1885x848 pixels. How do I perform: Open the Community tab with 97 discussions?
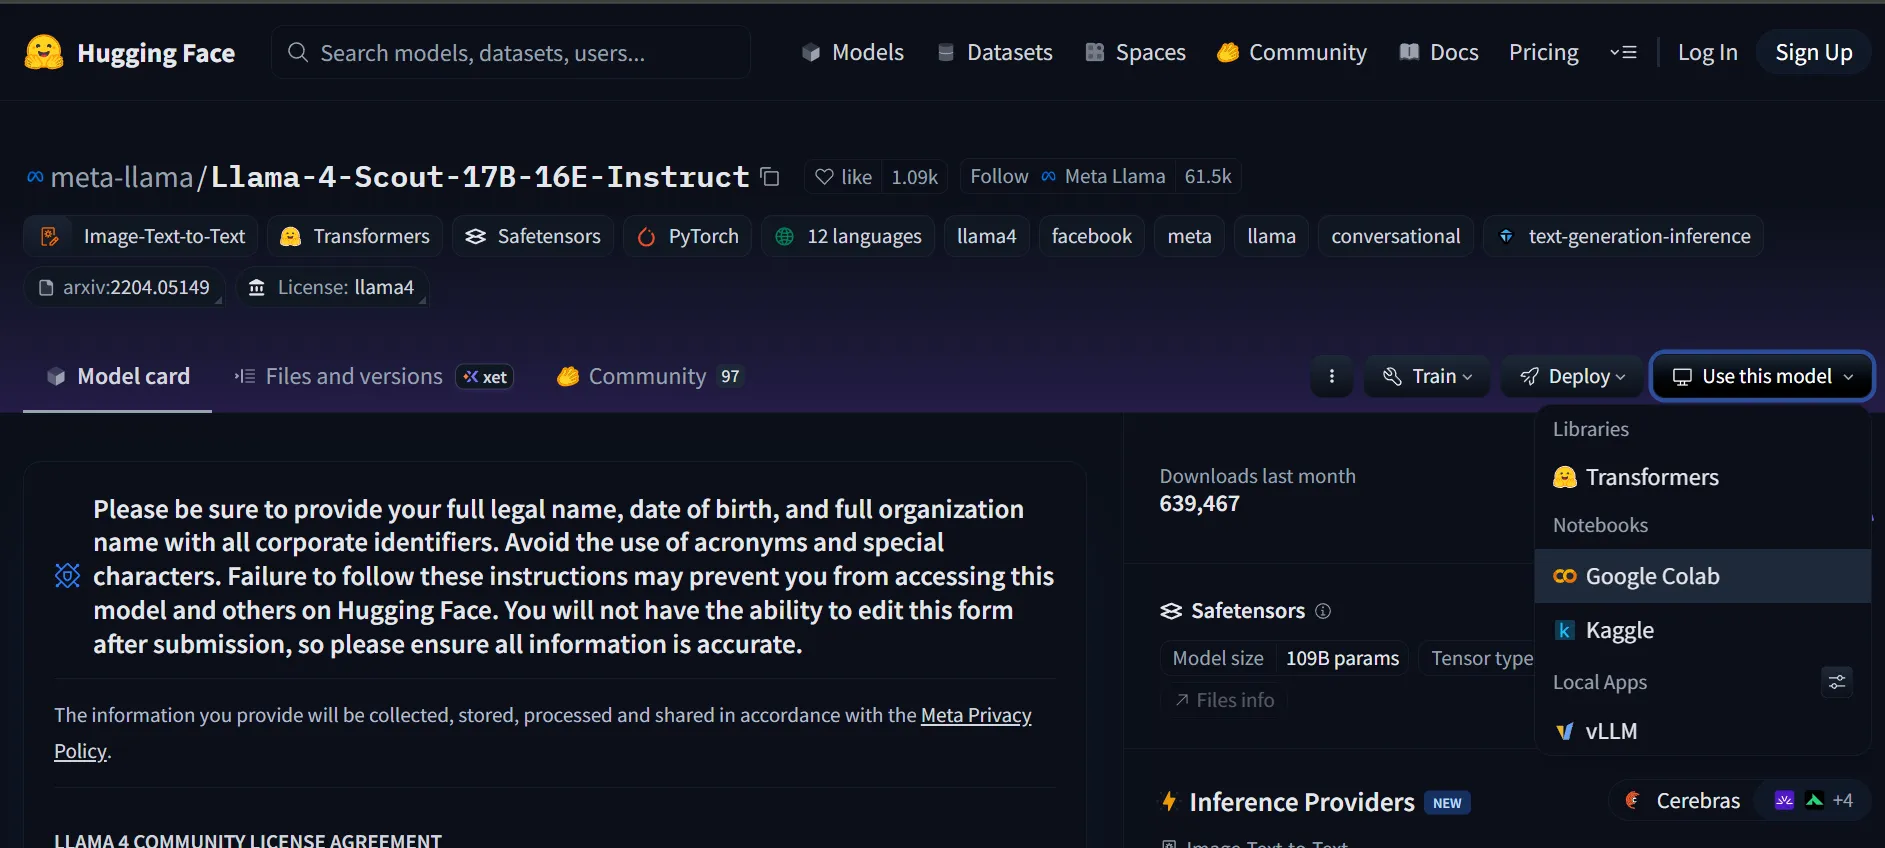pyautogui.click(x=649, y=376)
